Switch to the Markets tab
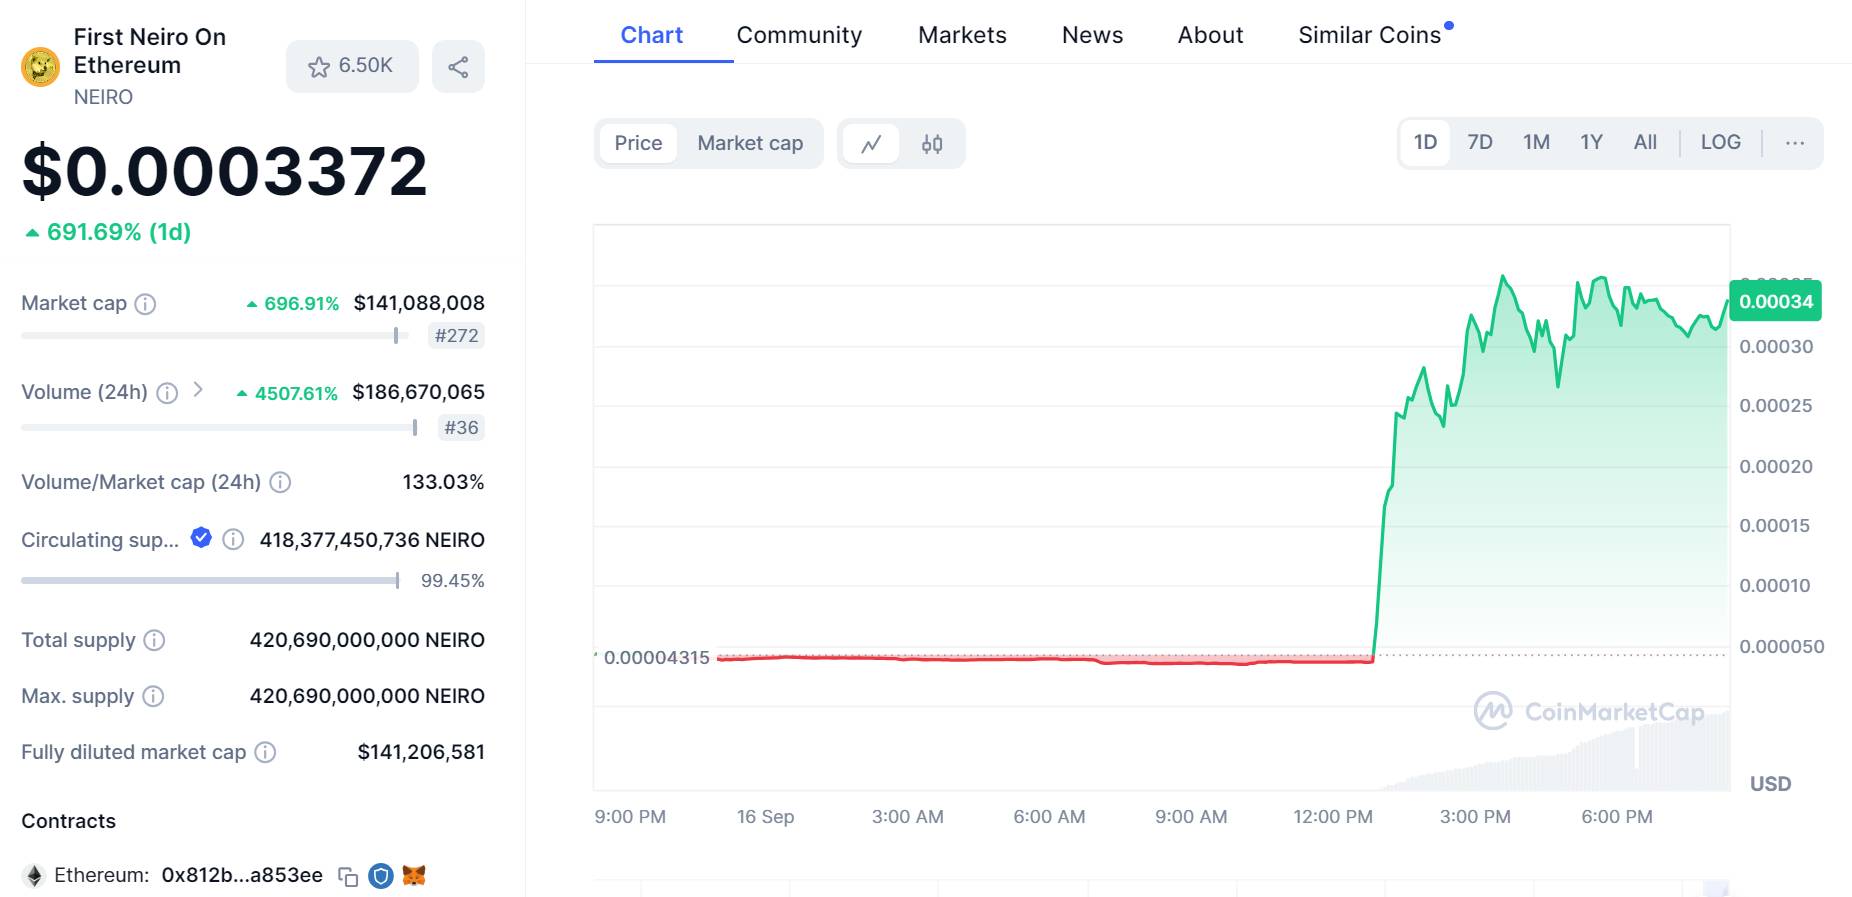1852x897 pixels. pos(962,35)
